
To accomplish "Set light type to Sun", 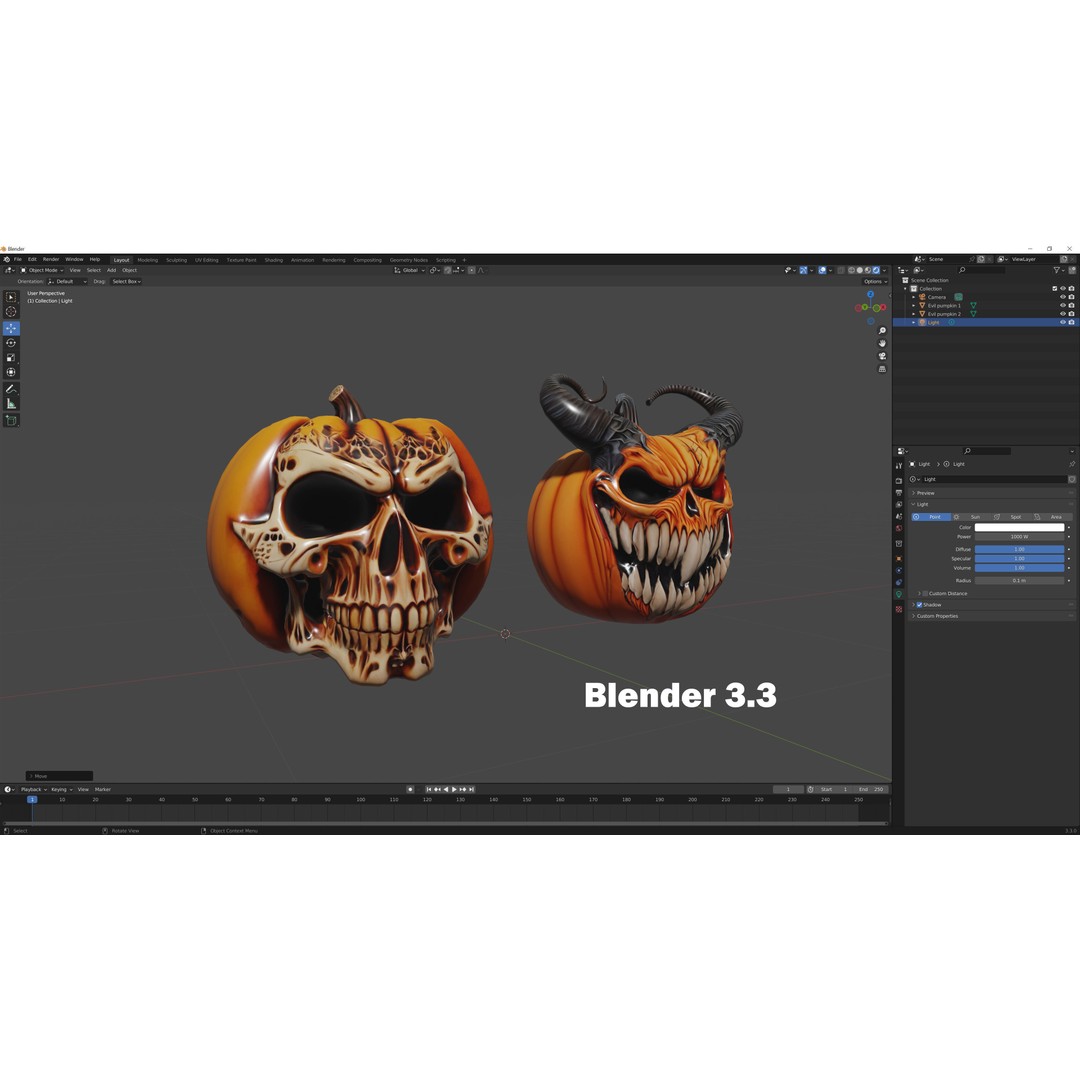I will pos(971,517).
